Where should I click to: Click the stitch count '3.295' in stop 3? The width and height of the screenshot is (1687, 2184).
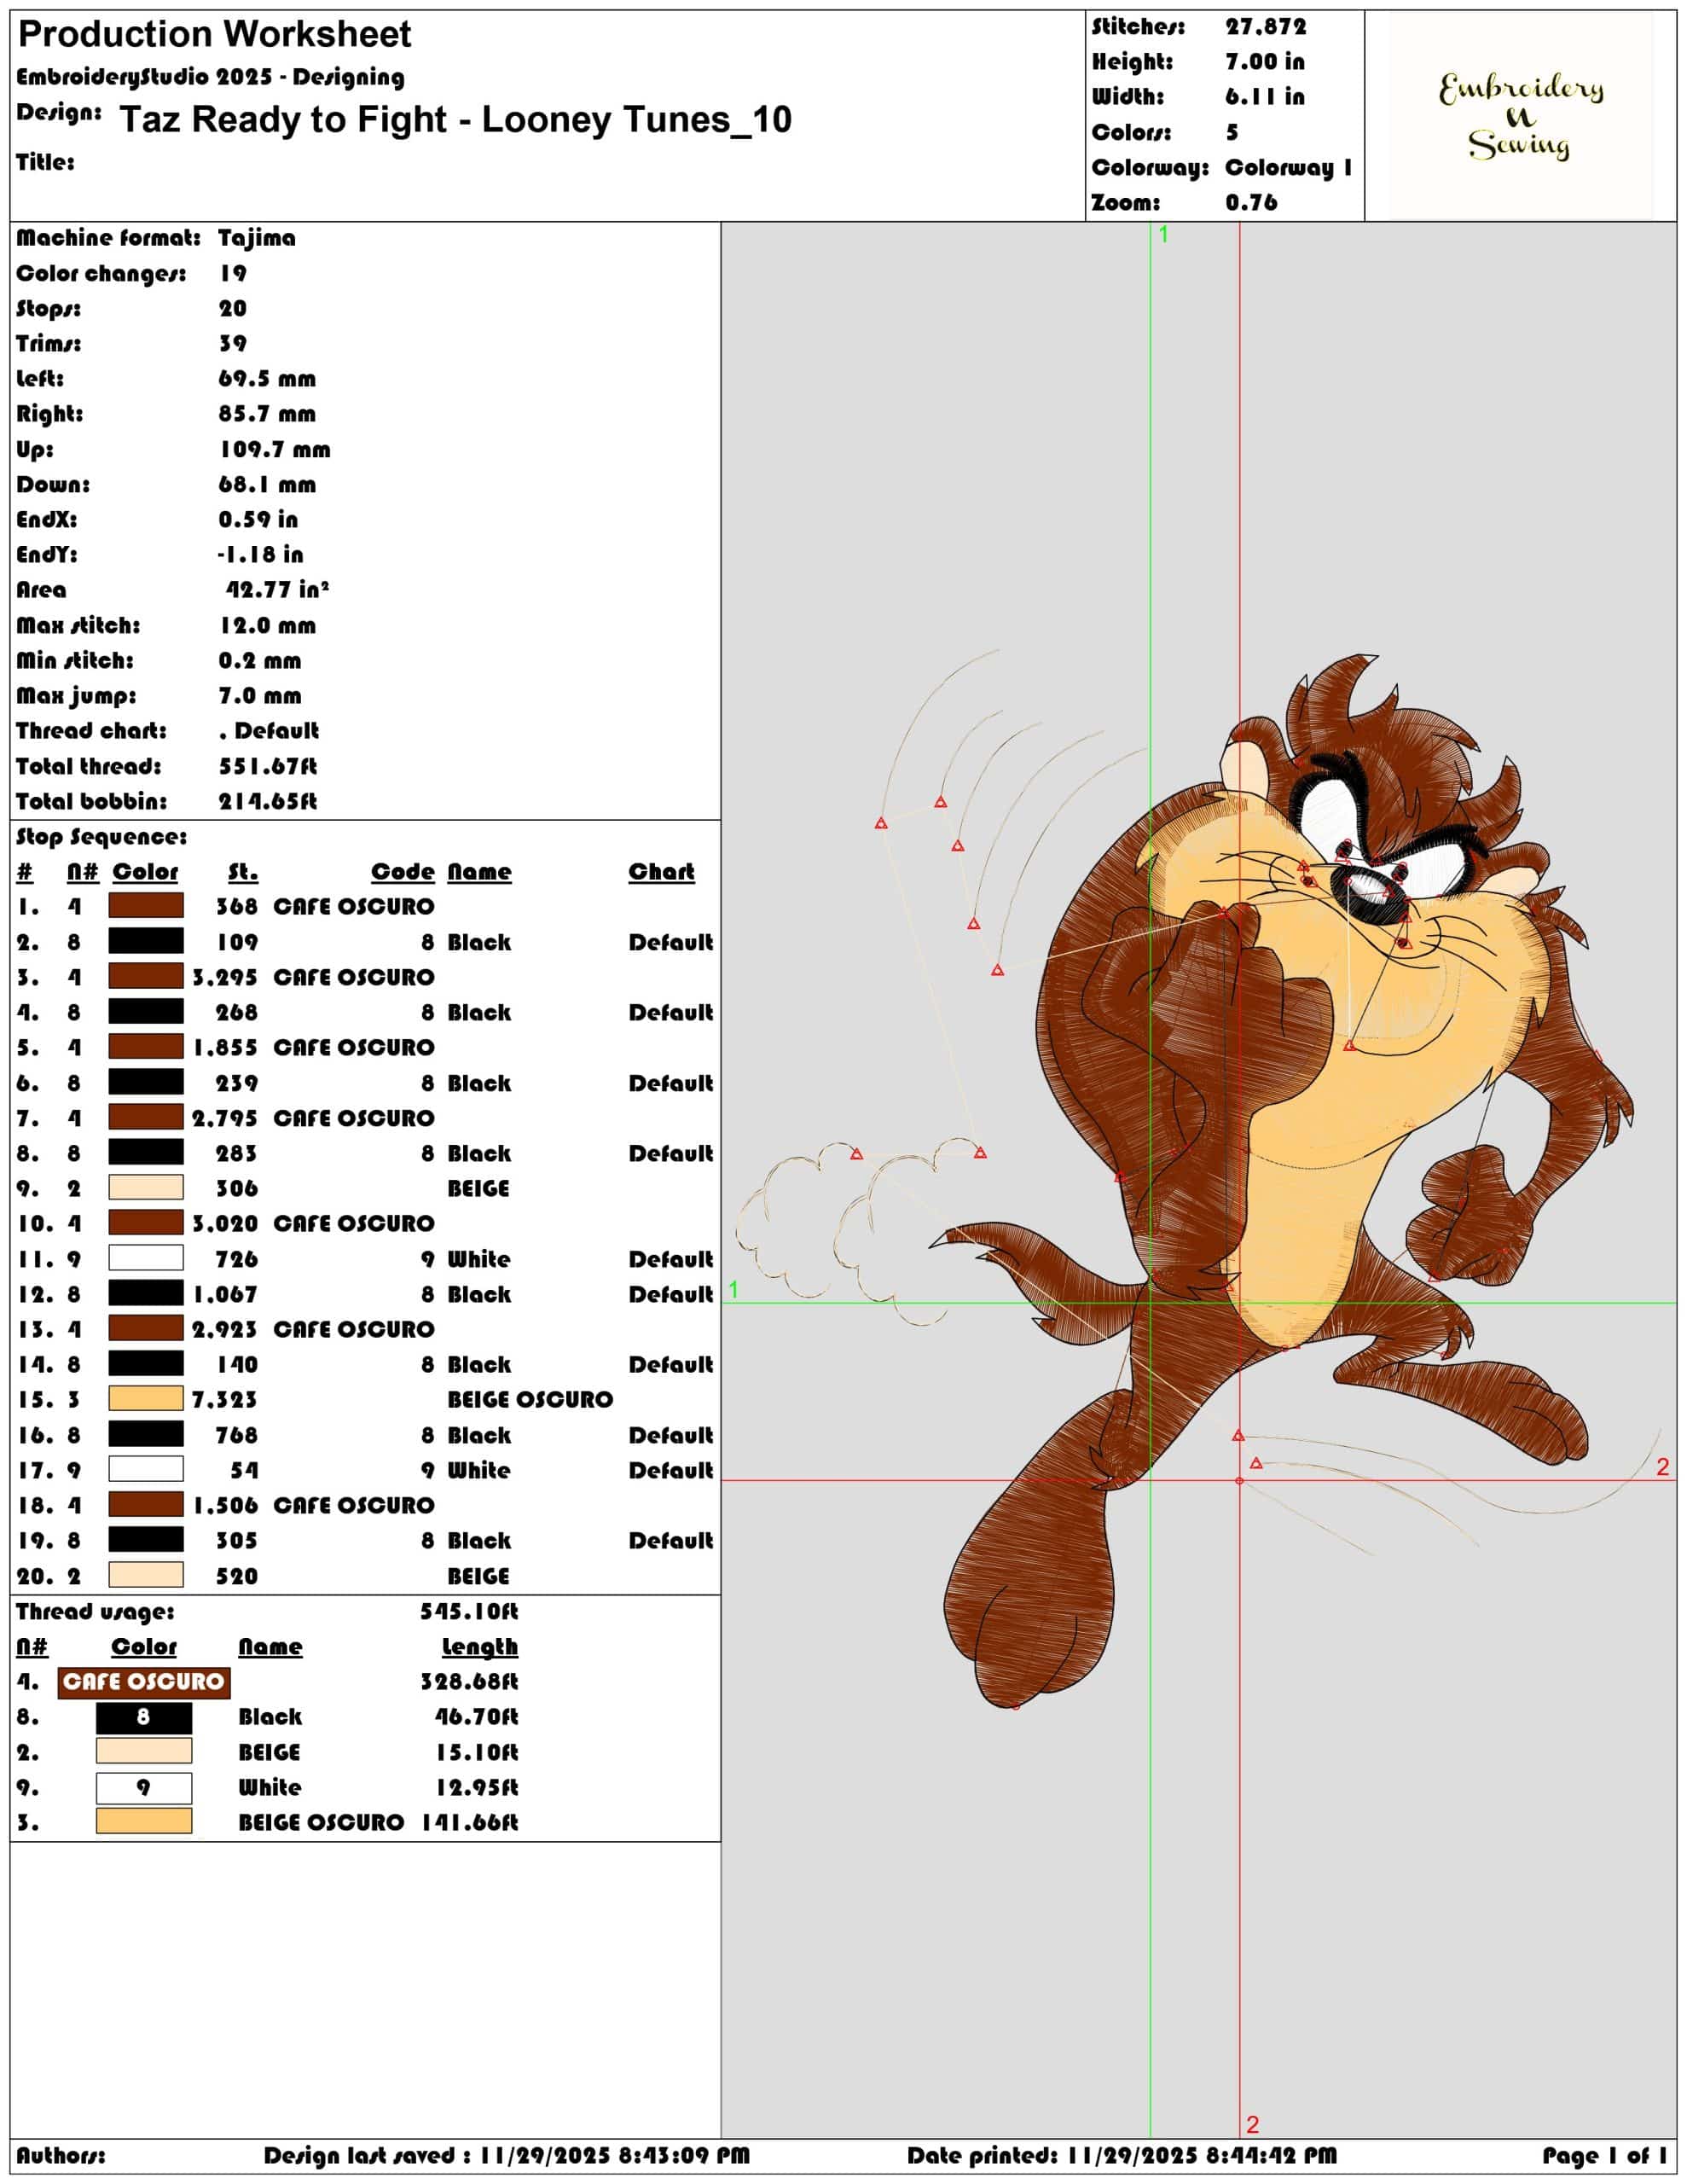[225, 977]
